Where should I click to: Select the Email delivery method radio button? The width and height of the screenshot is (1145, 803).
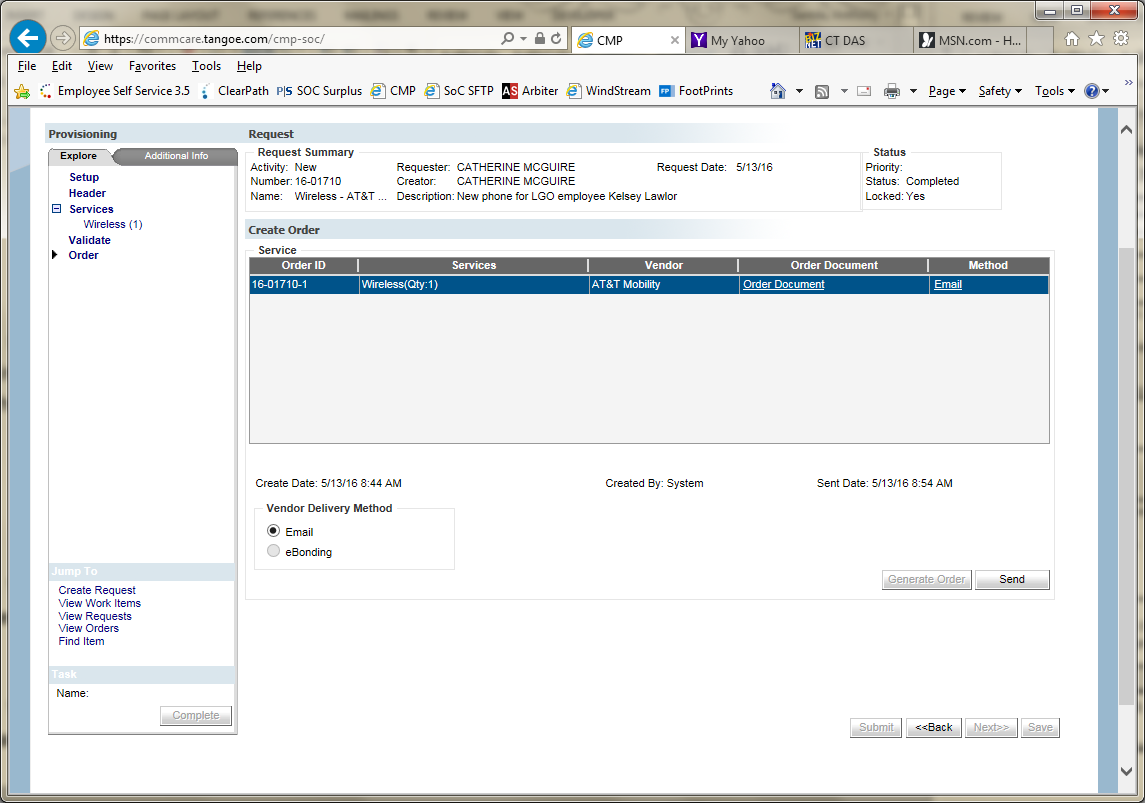click(x=274, y=532)
